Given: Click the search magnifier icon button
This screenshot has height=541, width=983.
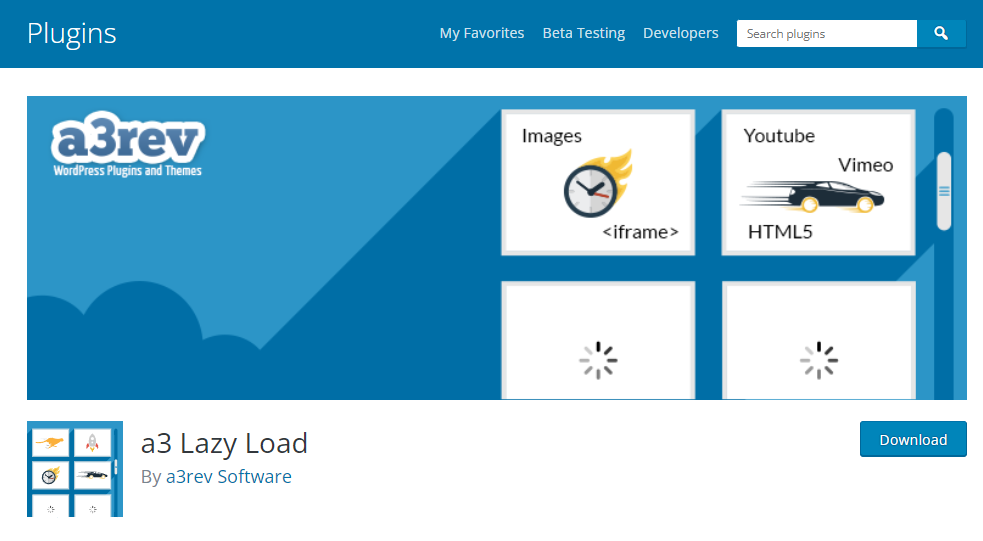Looking at the screenshot, I should click(x=941, y=33).
